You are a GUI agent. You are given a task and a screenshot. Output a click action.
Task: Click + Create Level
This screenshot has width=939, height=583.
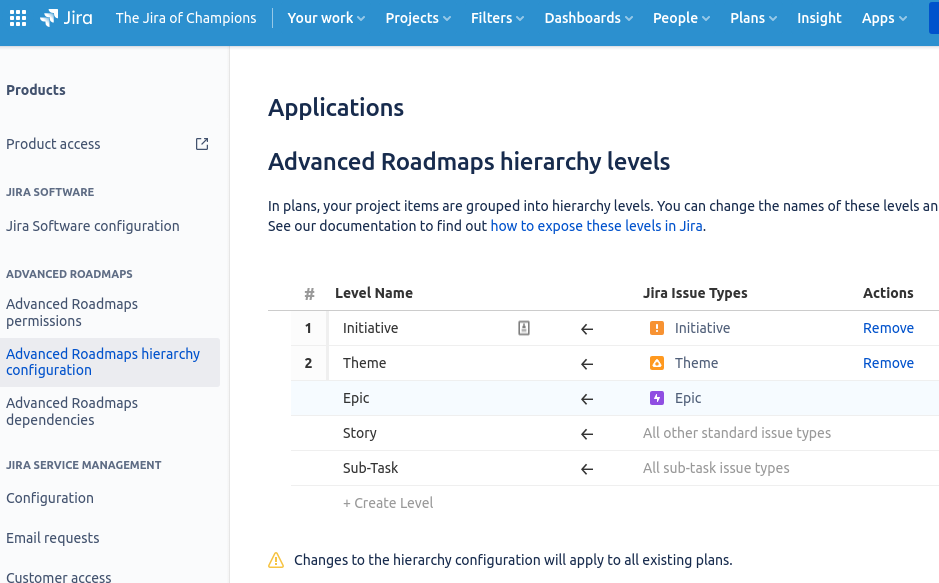pyautogui.click(x=388, y=503)
